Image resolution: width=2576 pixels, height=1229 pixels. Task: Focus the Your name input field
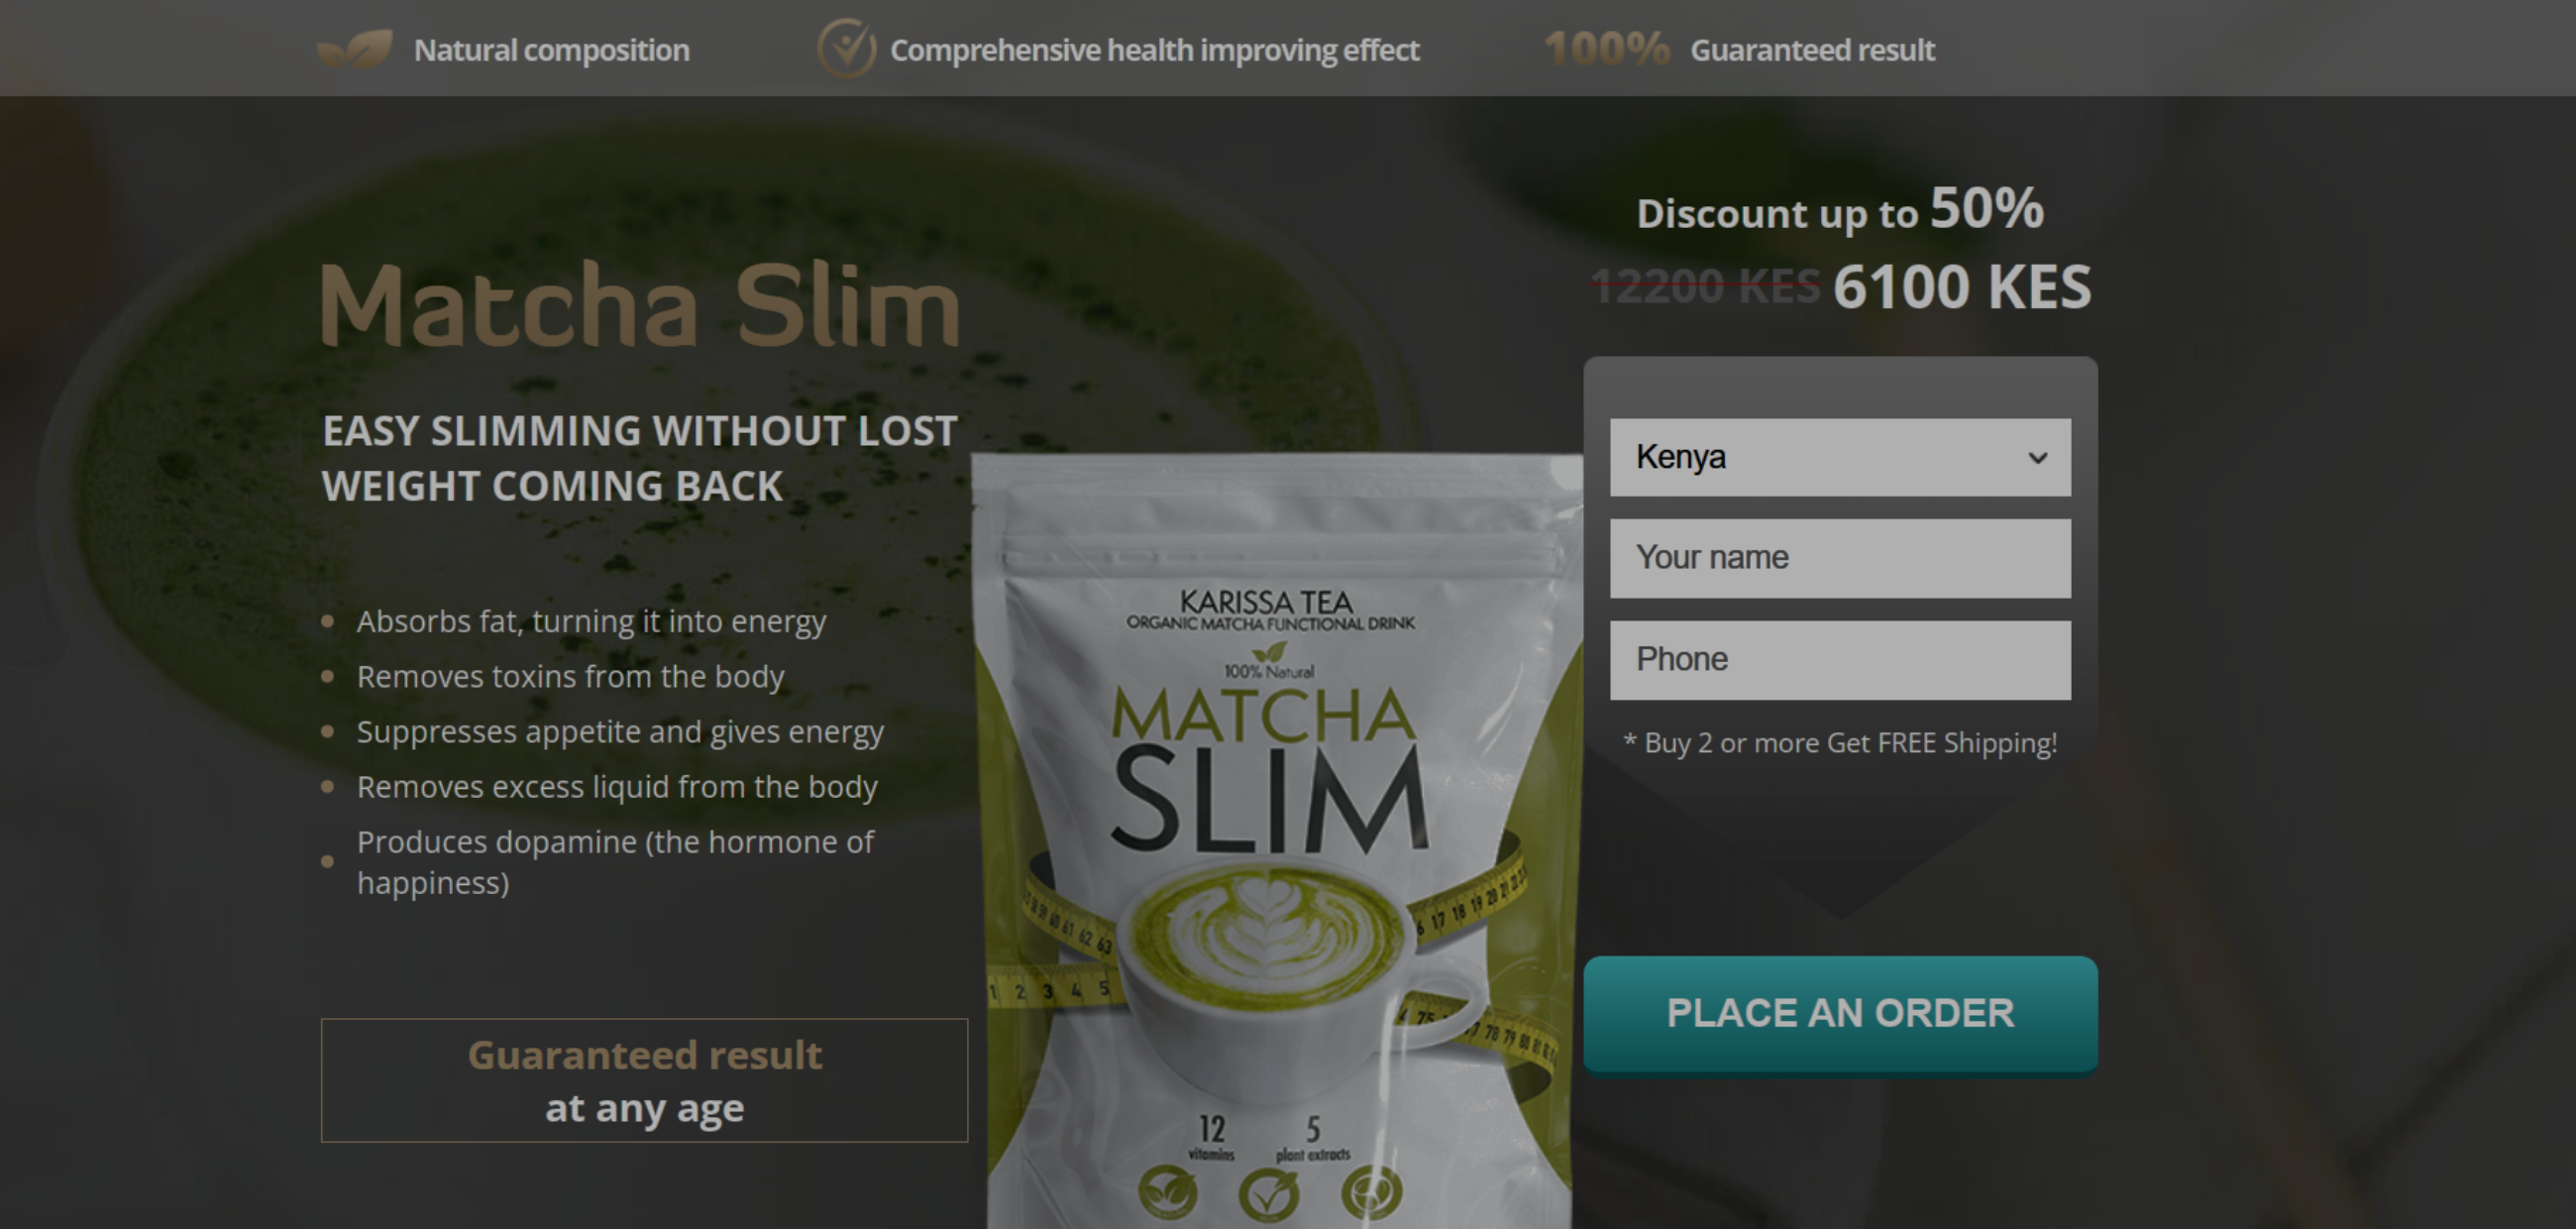tap(1840, 558)
